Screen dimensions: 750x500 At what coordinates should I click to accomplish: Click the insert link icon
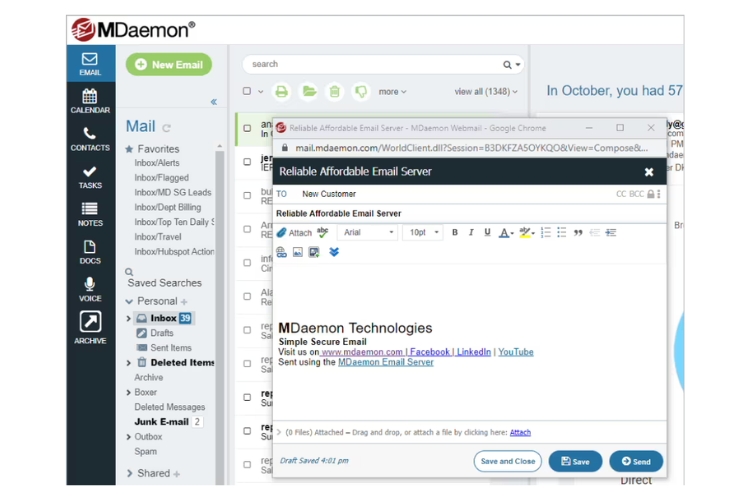(x=281, y=252)
